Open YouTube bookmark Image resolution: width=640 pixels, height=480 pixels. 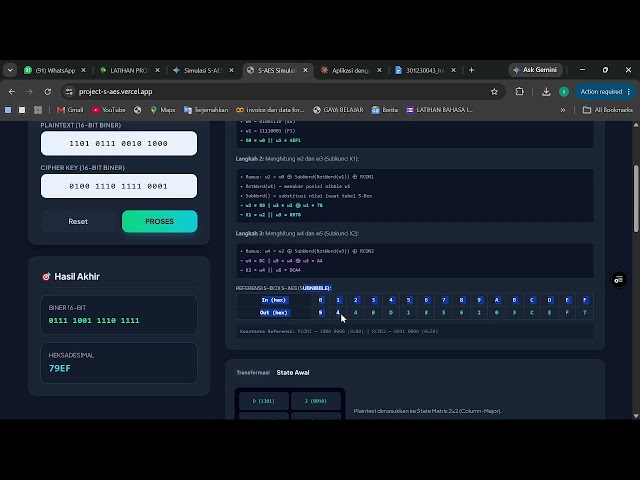[109, 110]
